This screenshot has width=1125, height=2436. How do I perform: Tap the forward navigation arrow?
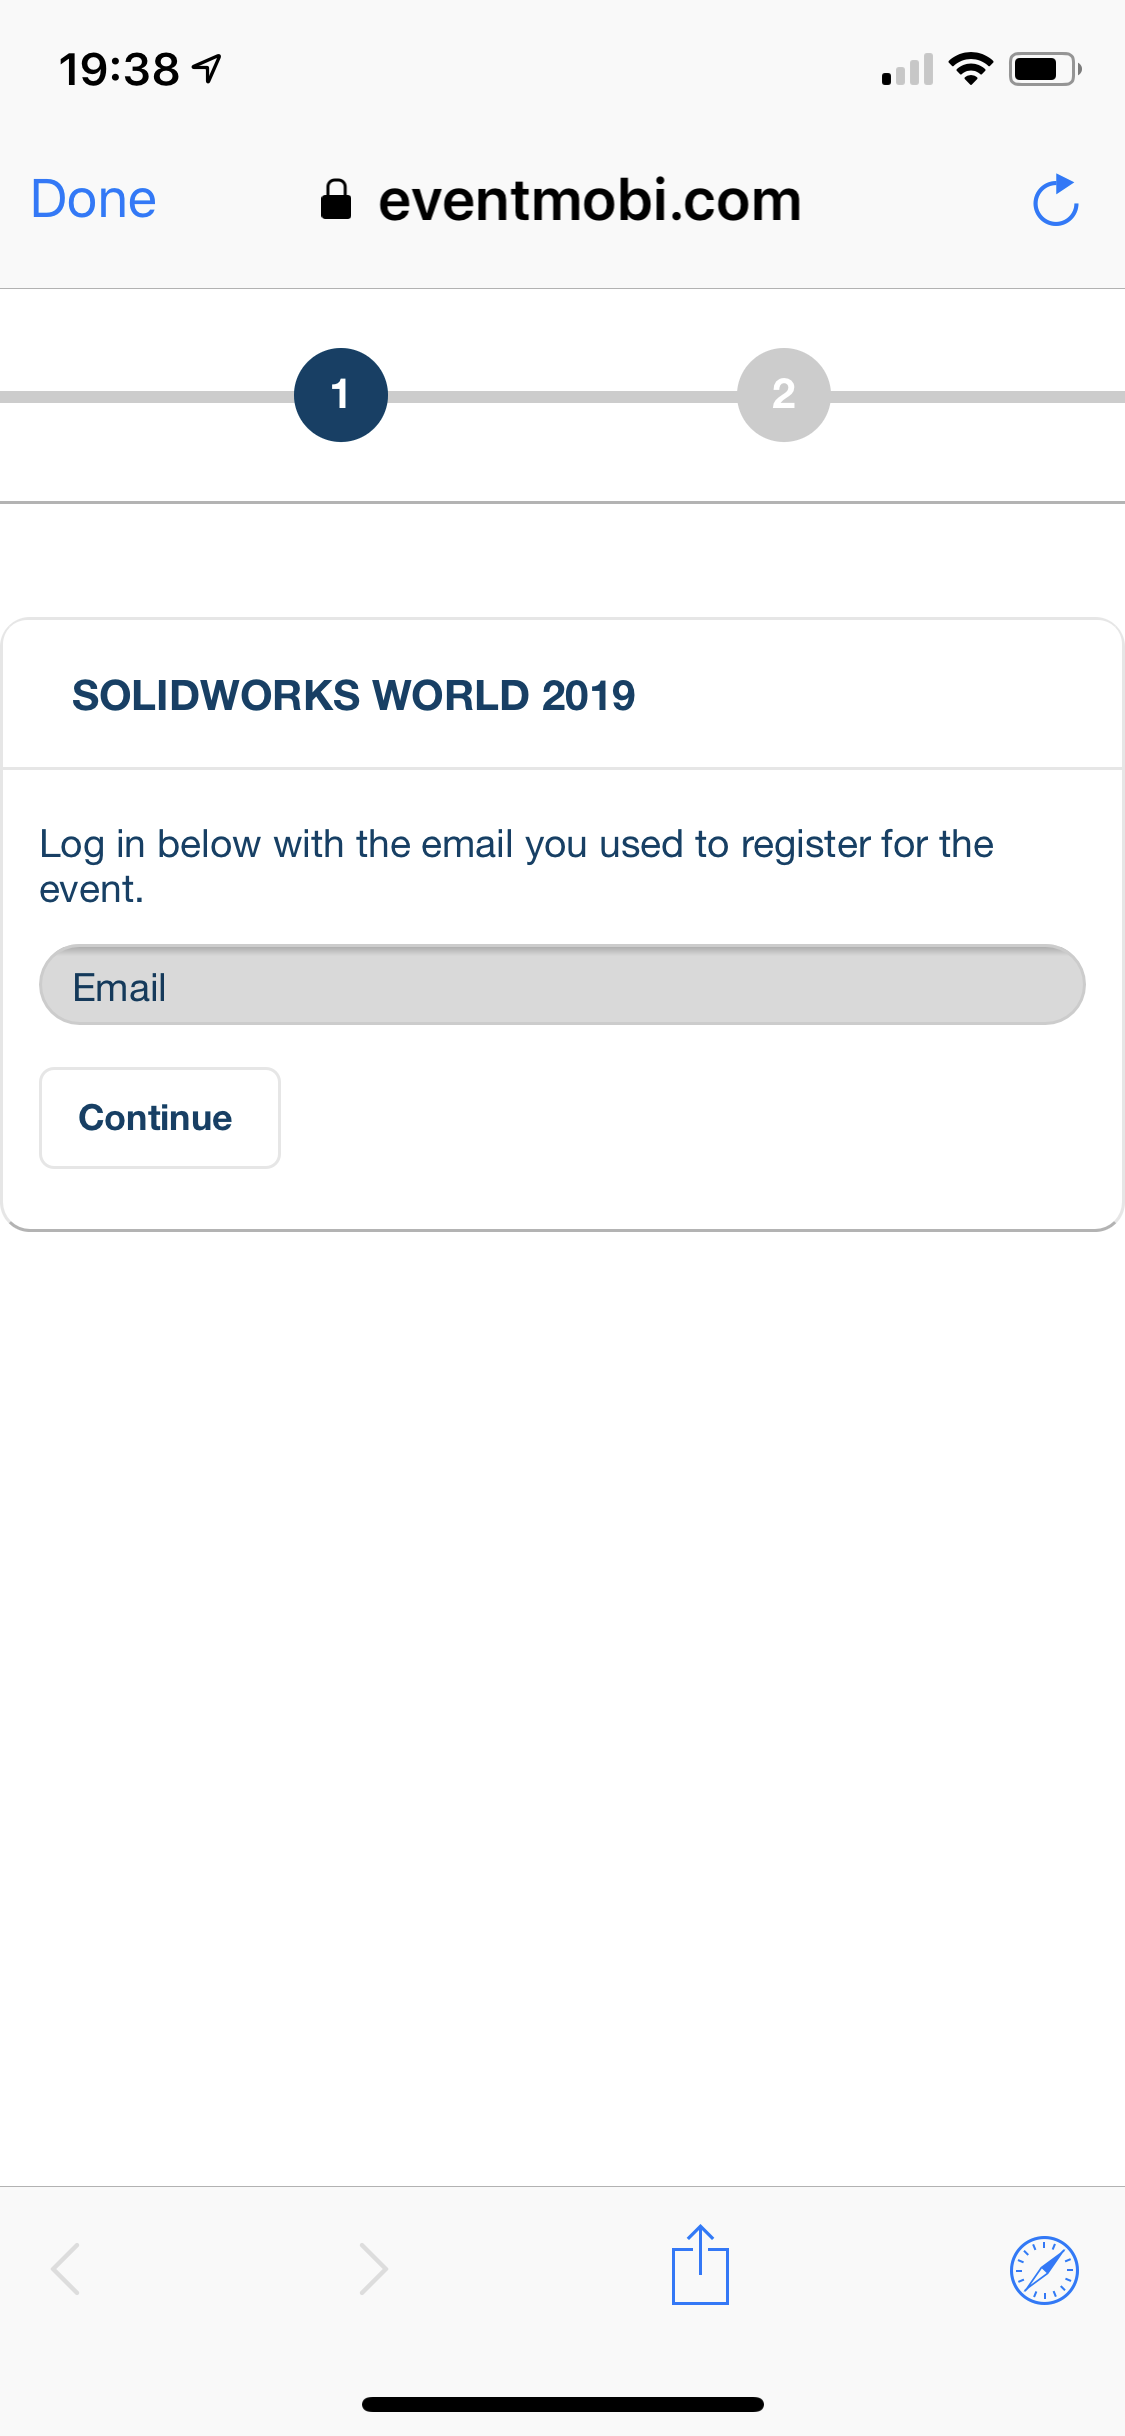point(373,2268)
